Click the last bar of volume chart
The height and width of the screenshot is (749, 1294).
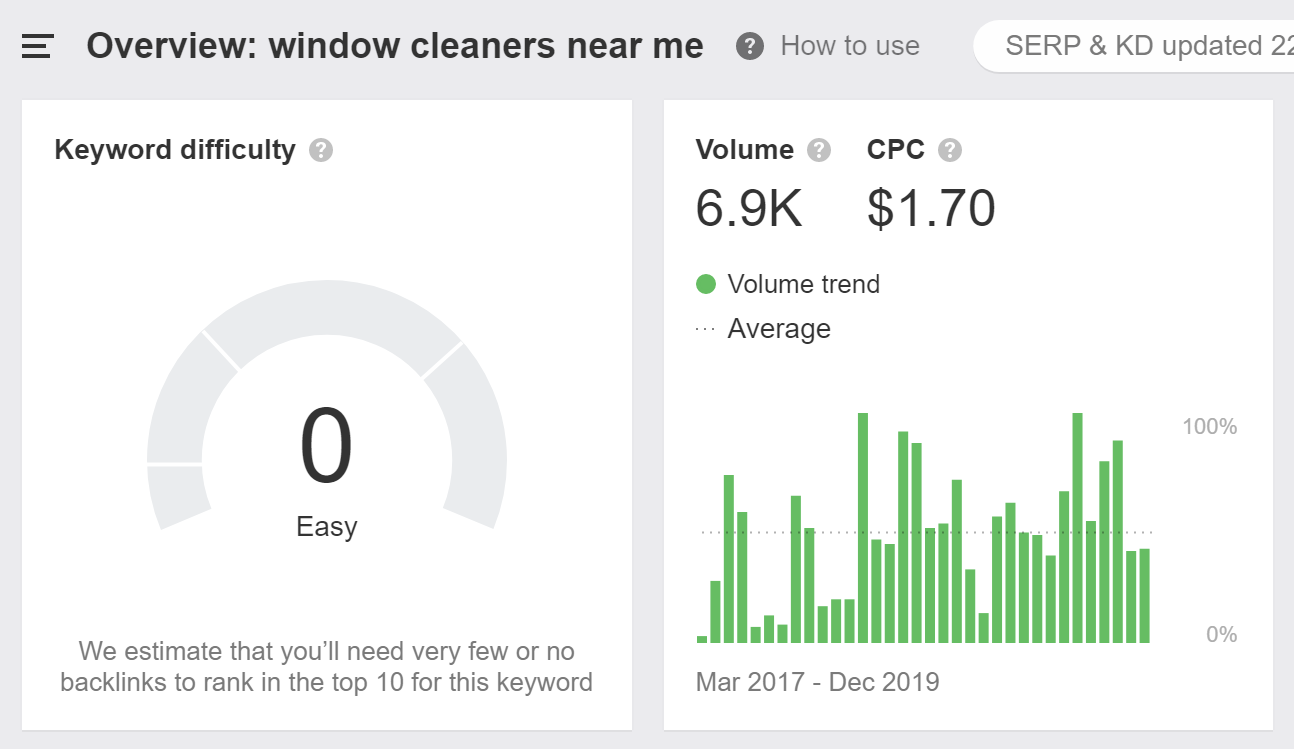coord(1144,596)
